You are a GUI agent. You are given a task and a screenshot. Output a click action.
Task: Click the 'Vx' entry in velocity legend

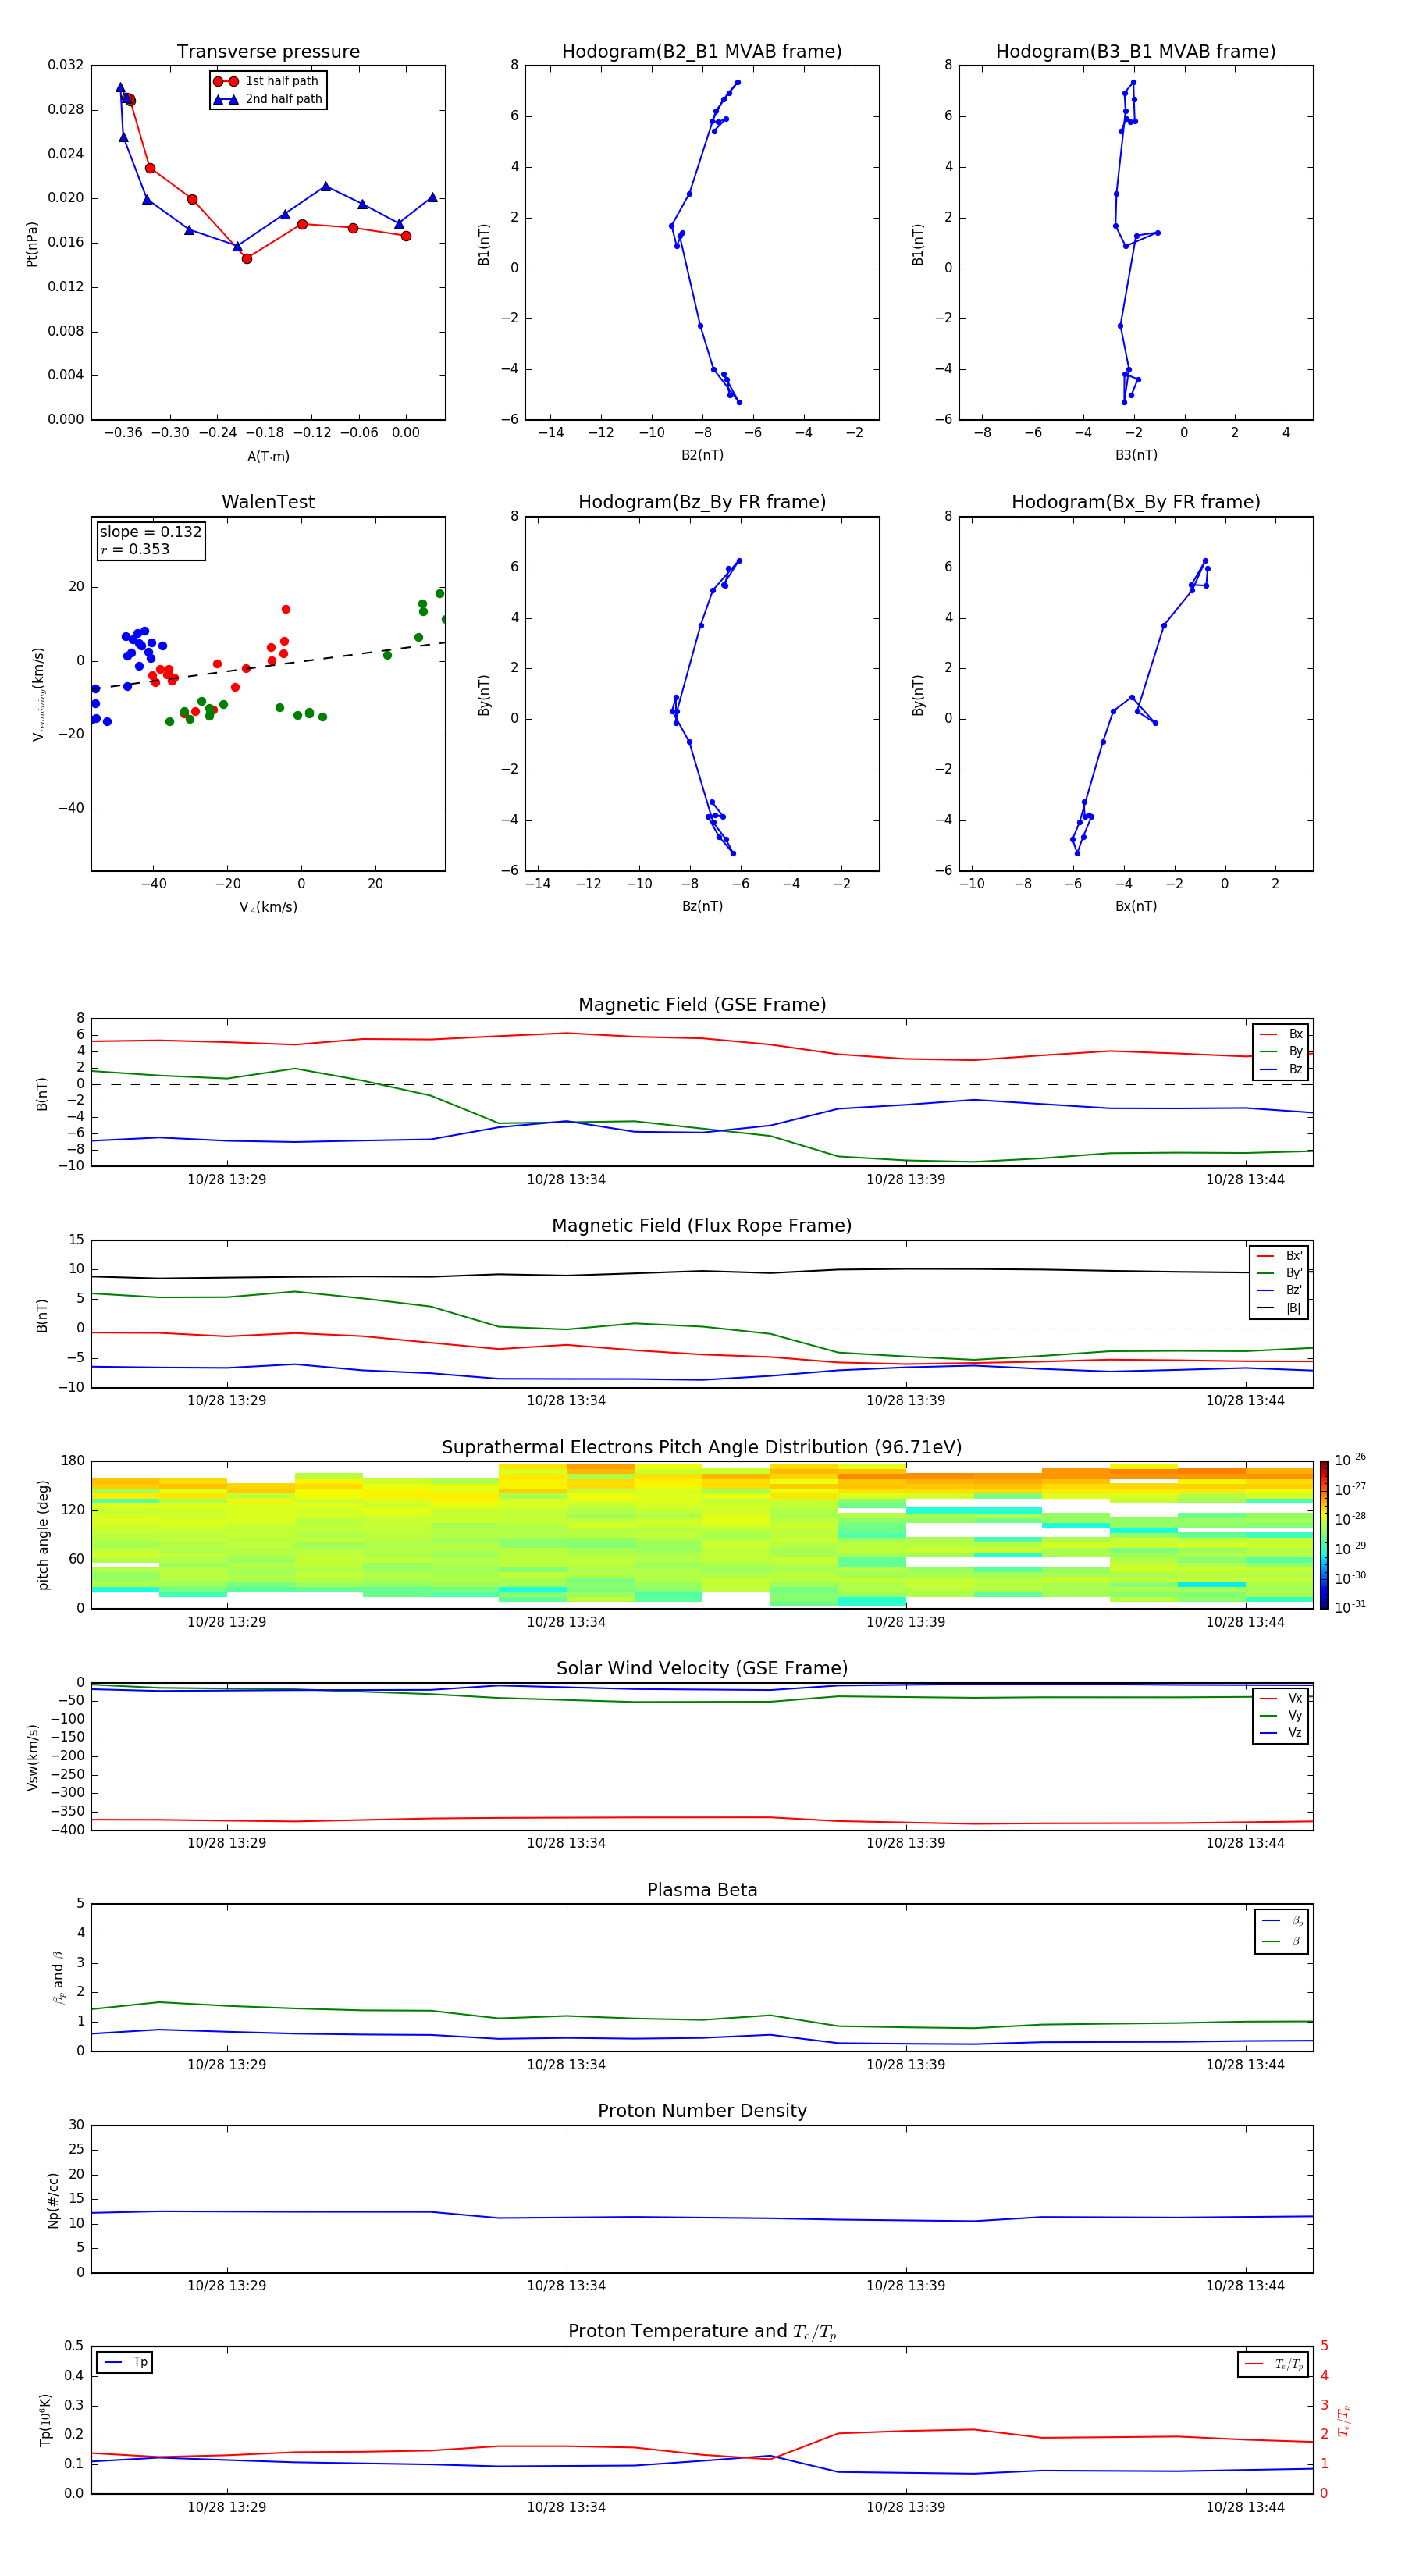(x=1281, y=1699)
